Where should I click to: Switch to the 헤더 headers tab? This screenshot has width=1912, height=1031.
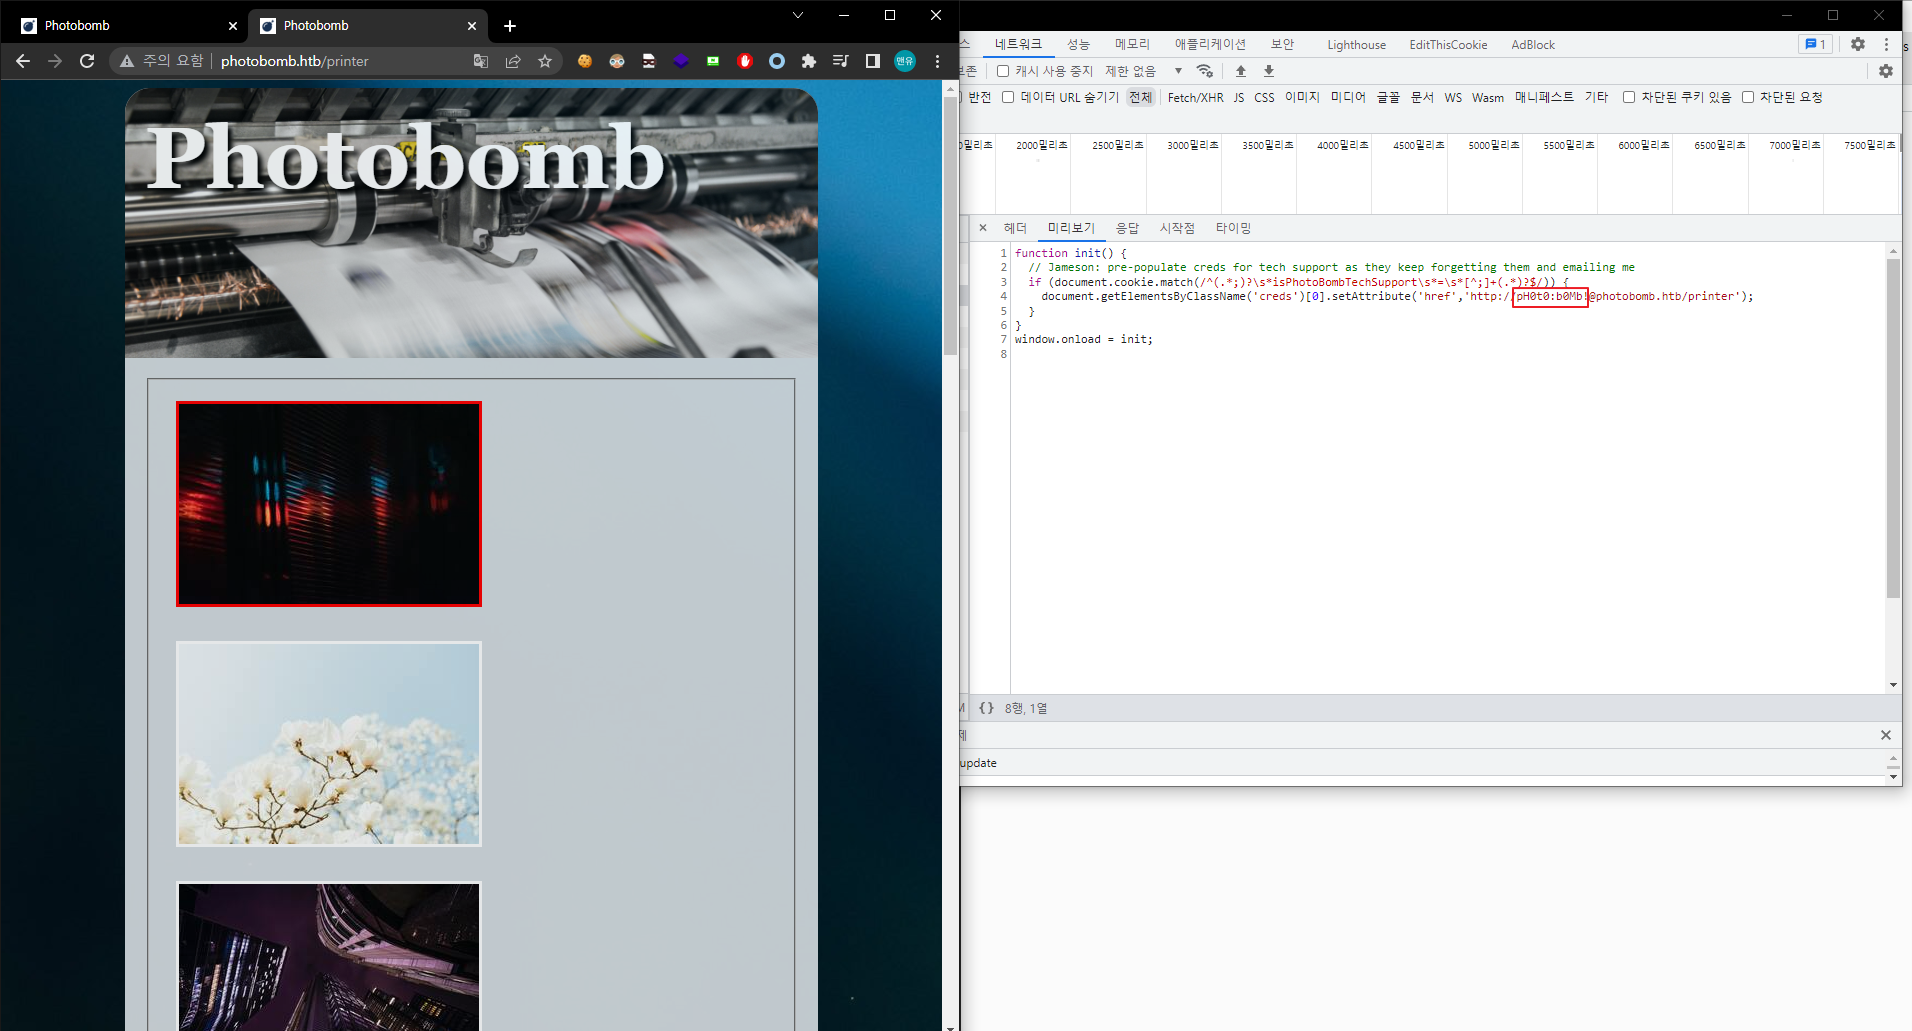coord(1015,228)
